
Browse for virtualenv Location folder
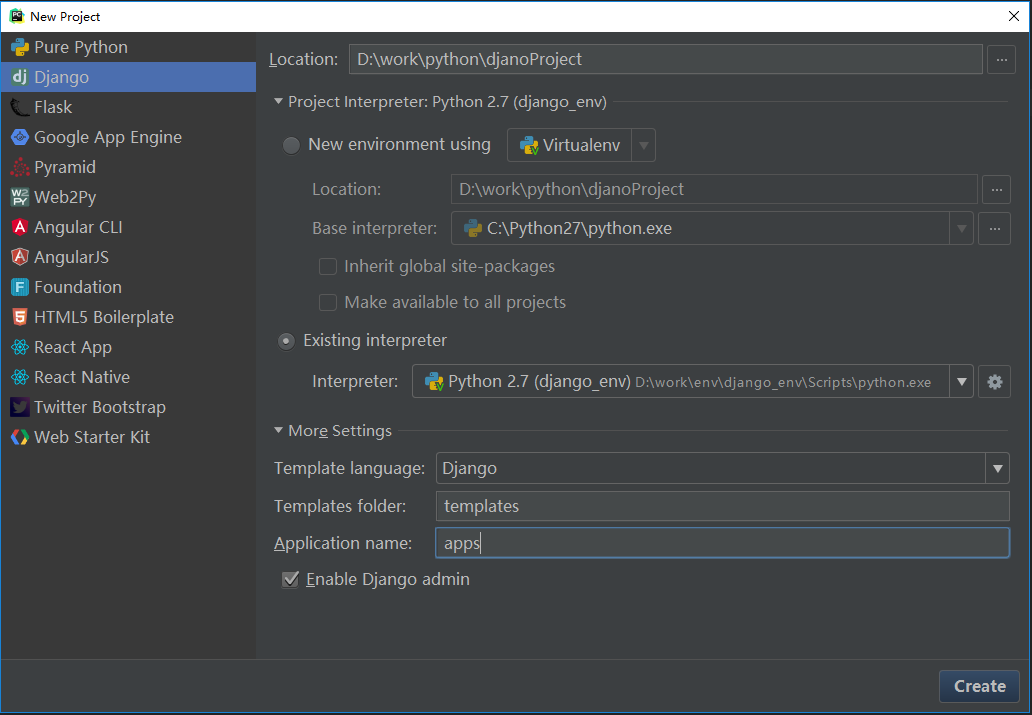[x=996, y=190]
